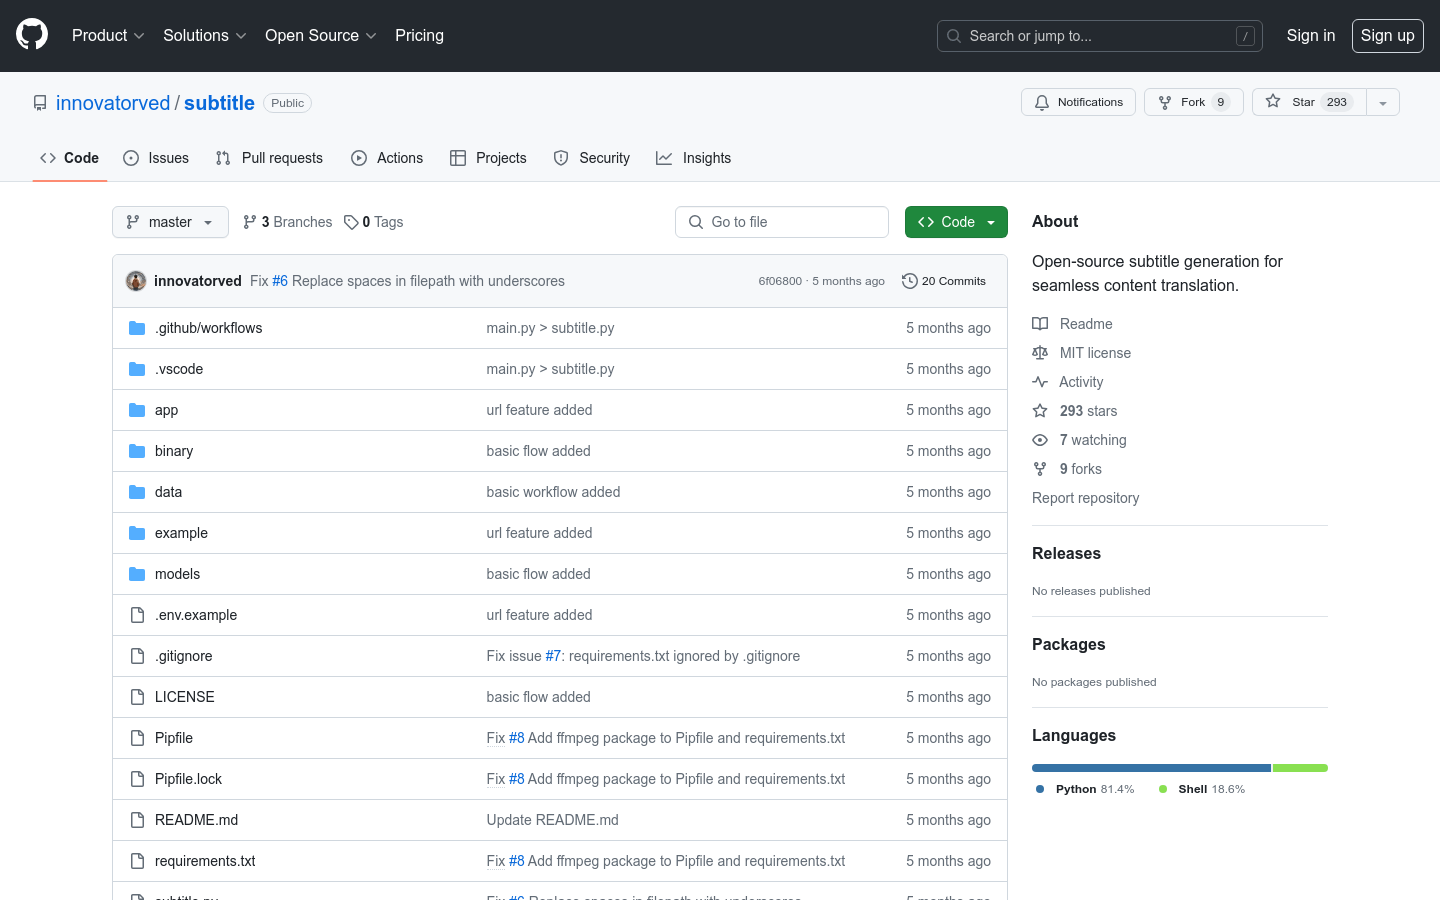Click the Readme book icon

[x=1040, y=324]
